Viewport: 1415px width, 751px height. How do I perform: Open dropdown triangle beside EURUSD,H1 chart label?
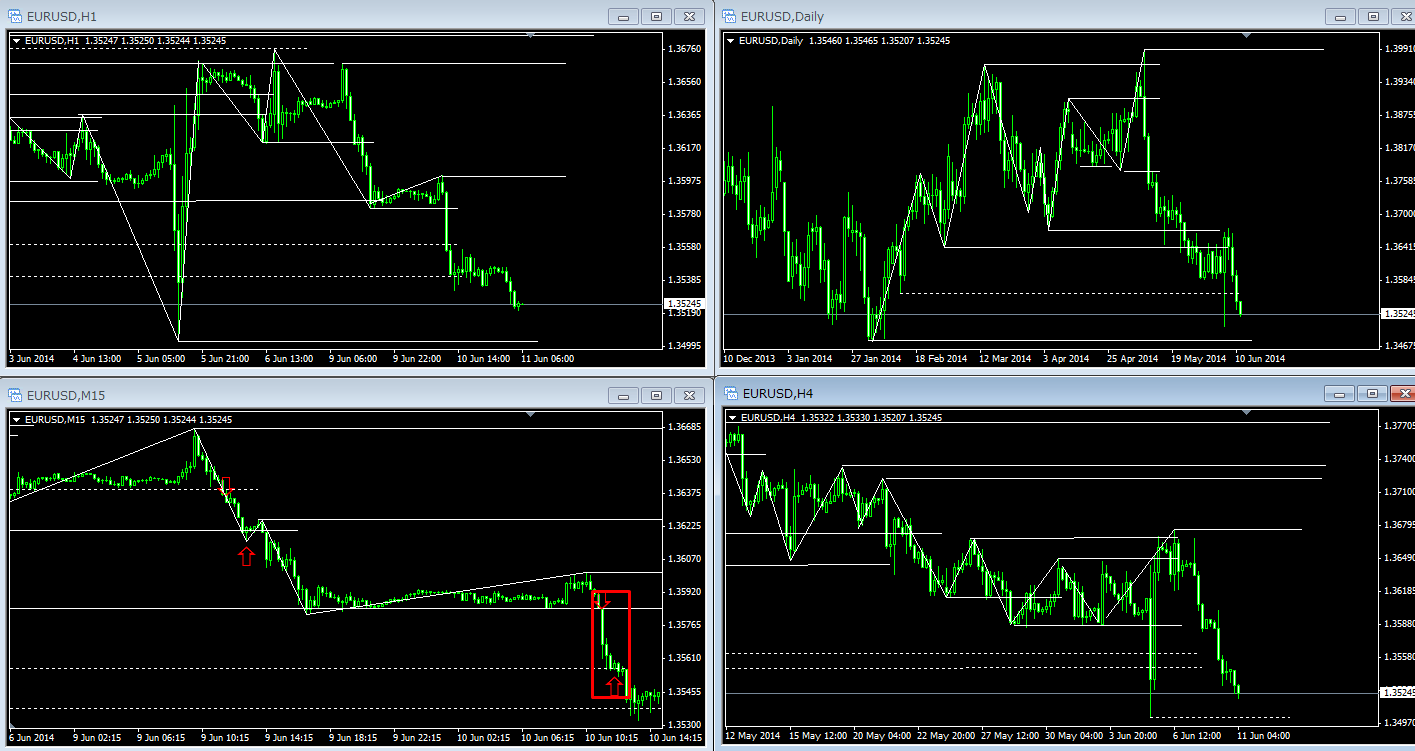tap(17, 40)
